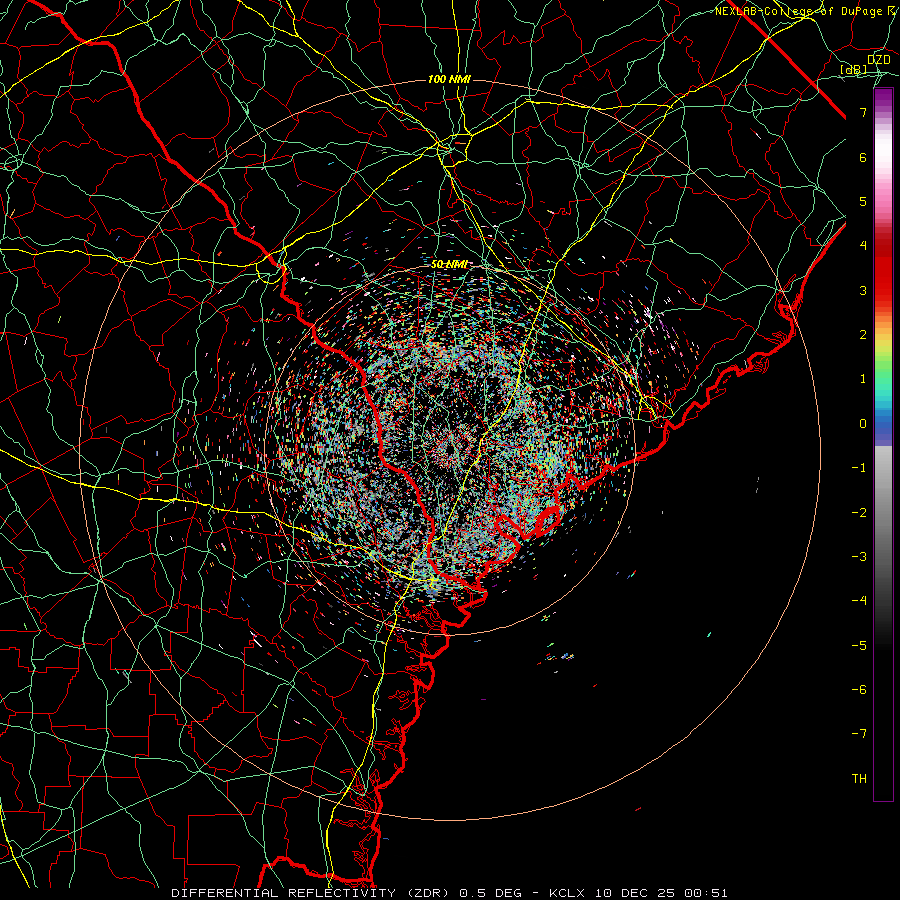Image resolution: width=900 pixels, height=900 pixels.
Task: Click the 1 value on color scale
Action: (863, 379)
